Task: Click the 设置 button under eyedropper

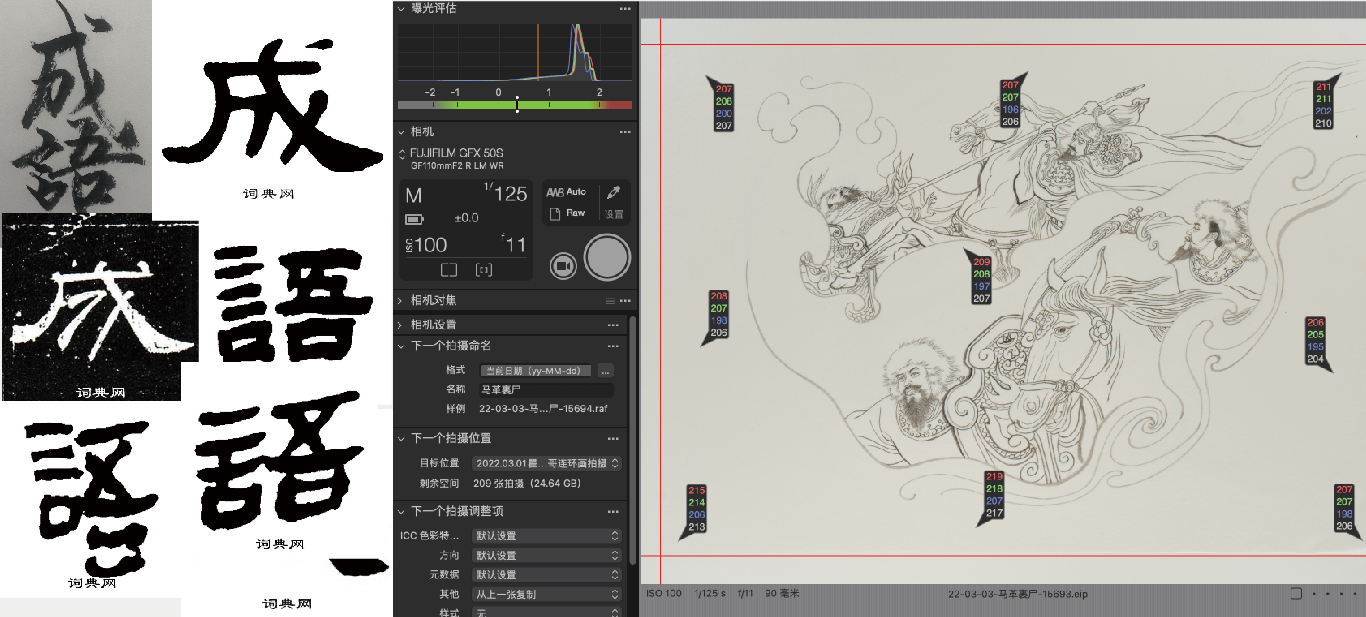Action: point(613,214)
